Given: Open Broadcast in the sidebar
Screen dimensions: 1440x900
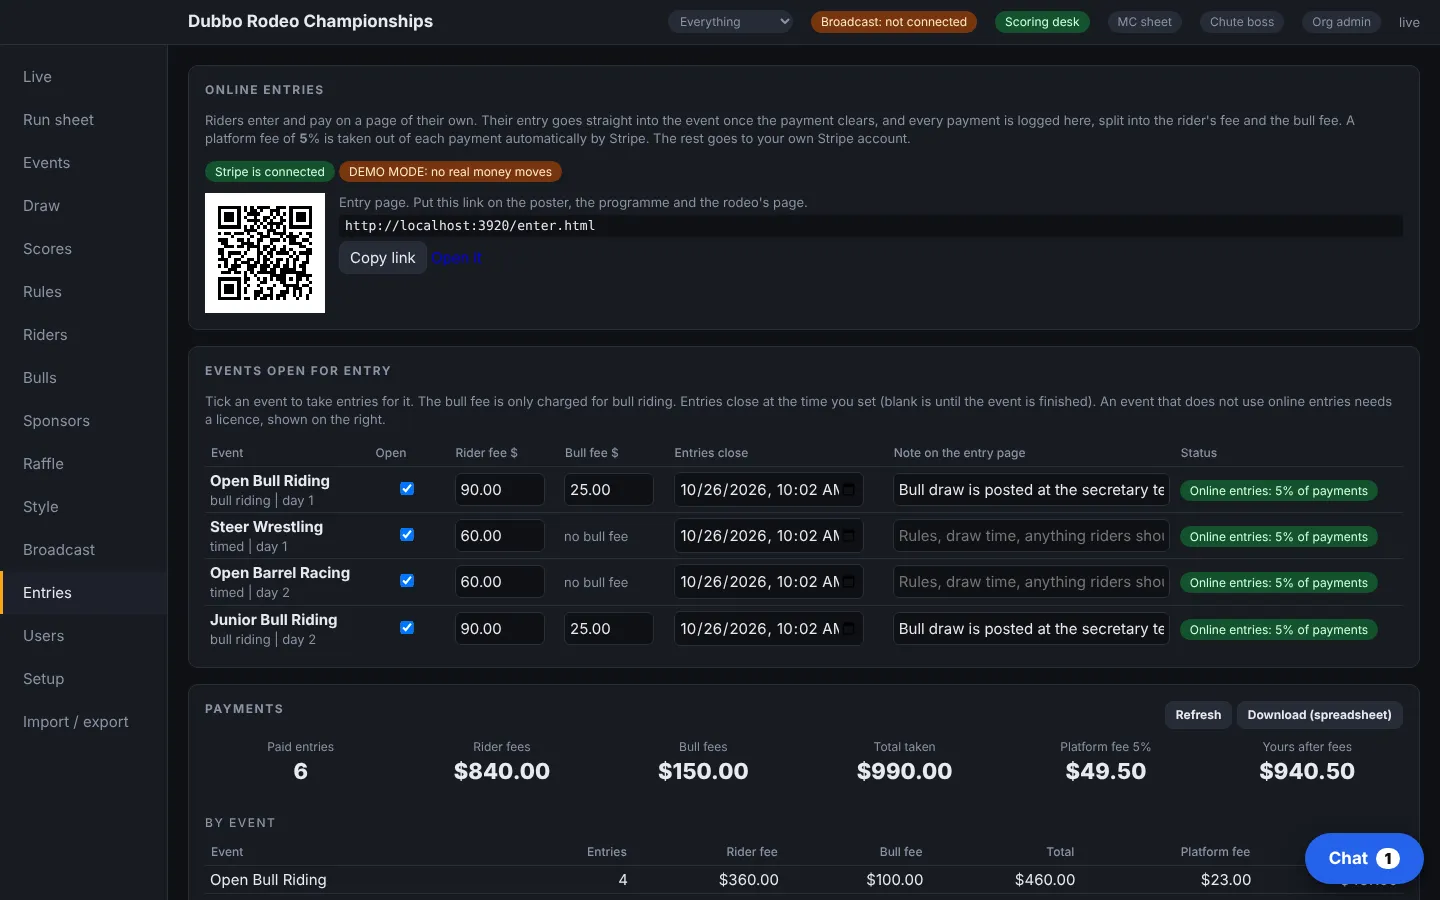Looking at the screenshot, I should coord(84,550).
